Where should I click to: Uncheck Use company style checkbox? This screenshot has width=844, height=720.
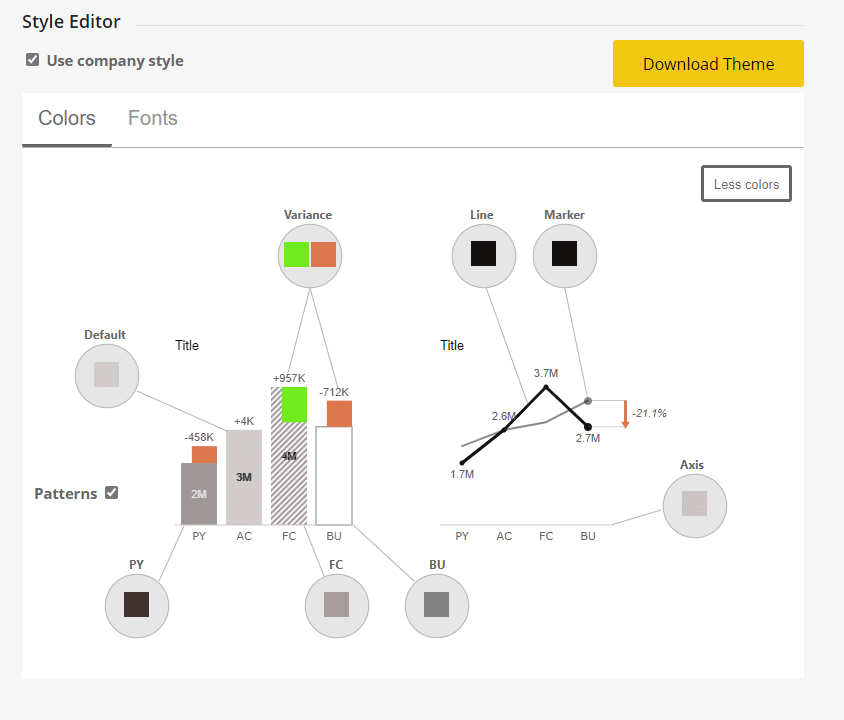(x=33, y=60)
